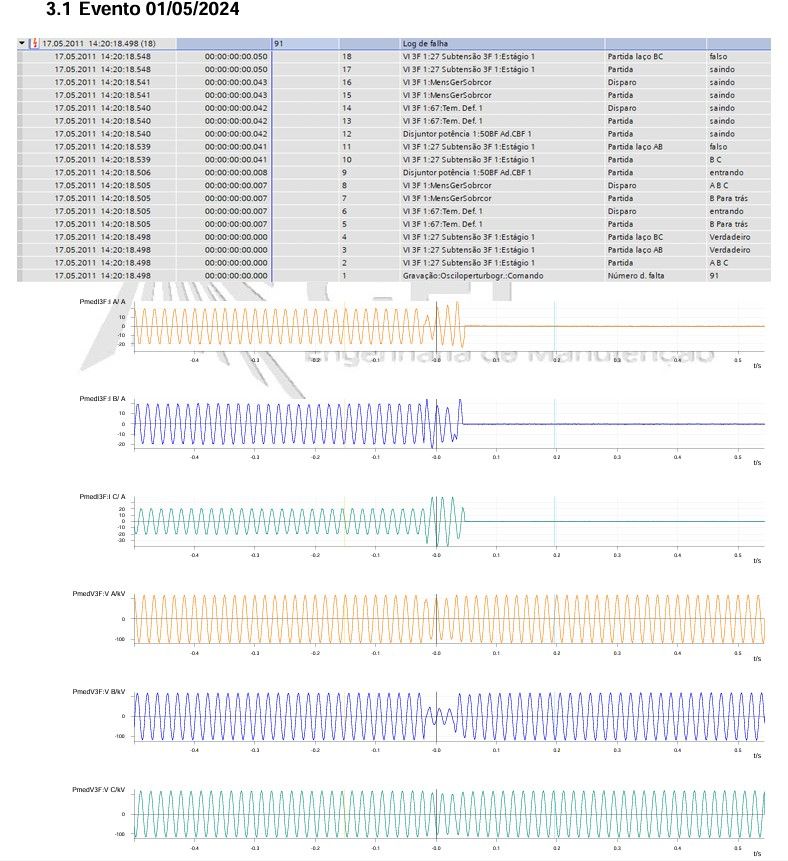Select the 'PmedI3F:I B/ A' chart label
Image resolution: width=788 pixels, height=861 pixels.
coord(102,399)
